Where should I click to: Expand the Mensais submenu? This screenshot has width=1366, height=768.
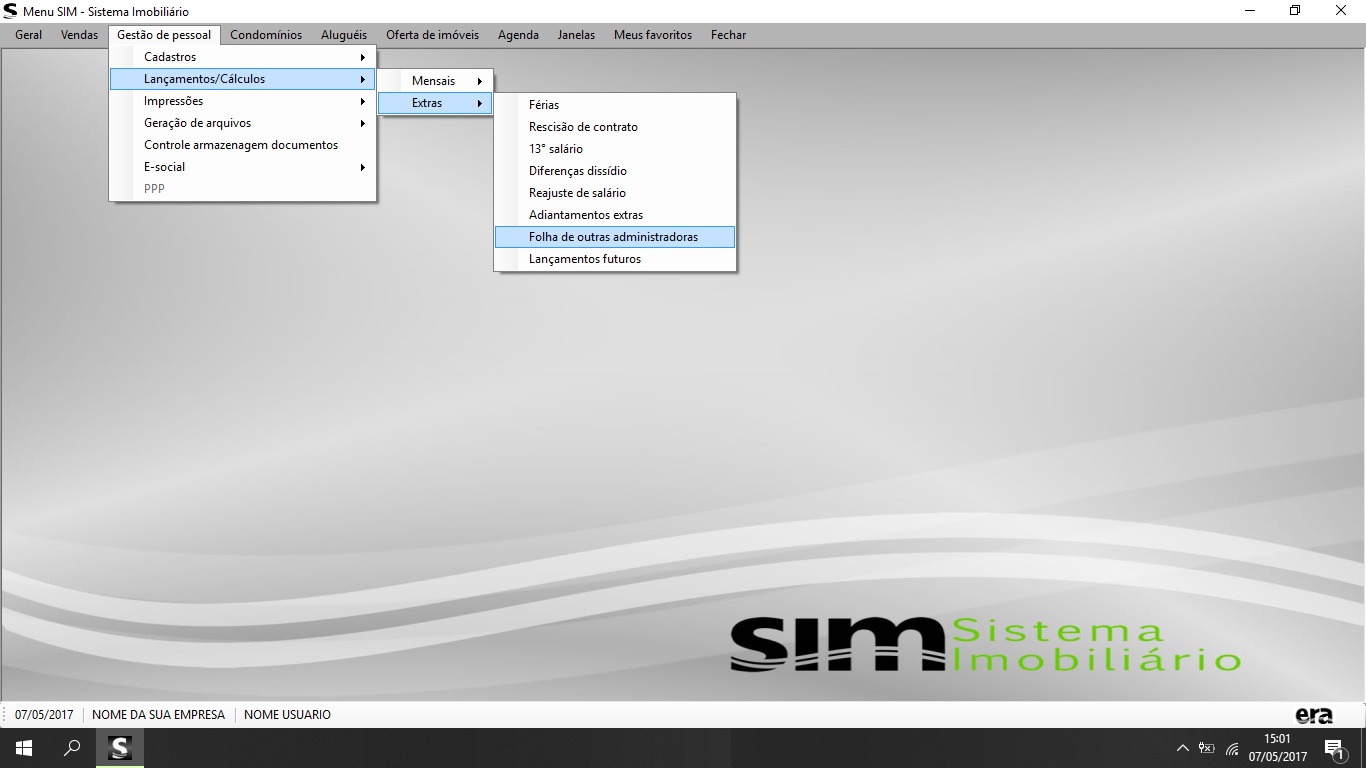click(x=435, y=81)
